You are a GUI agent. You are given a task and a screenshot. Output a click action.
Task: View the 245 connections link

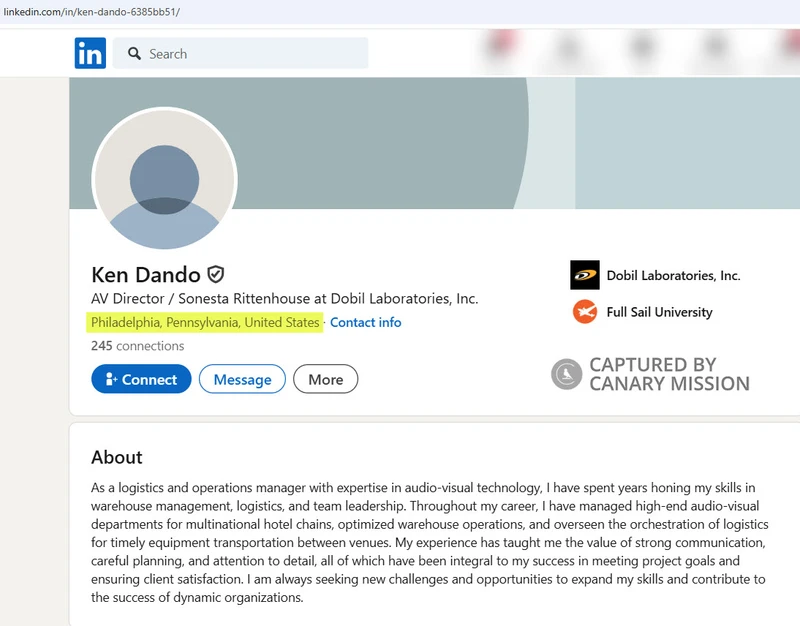click(x=138, y=346)
